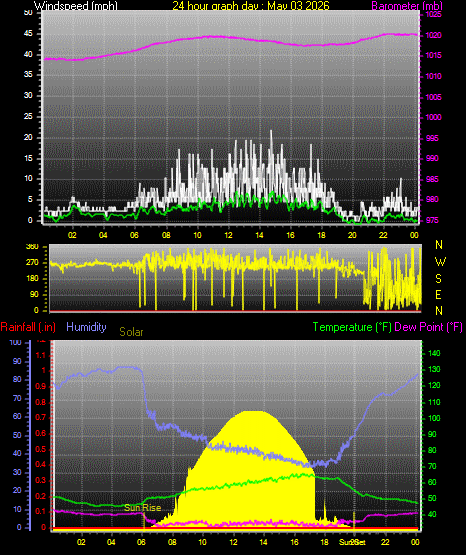Click the 110 tick on the temperature axis
Screen dimensions: 466x555
pyautogui.click(x=434, y=402)
